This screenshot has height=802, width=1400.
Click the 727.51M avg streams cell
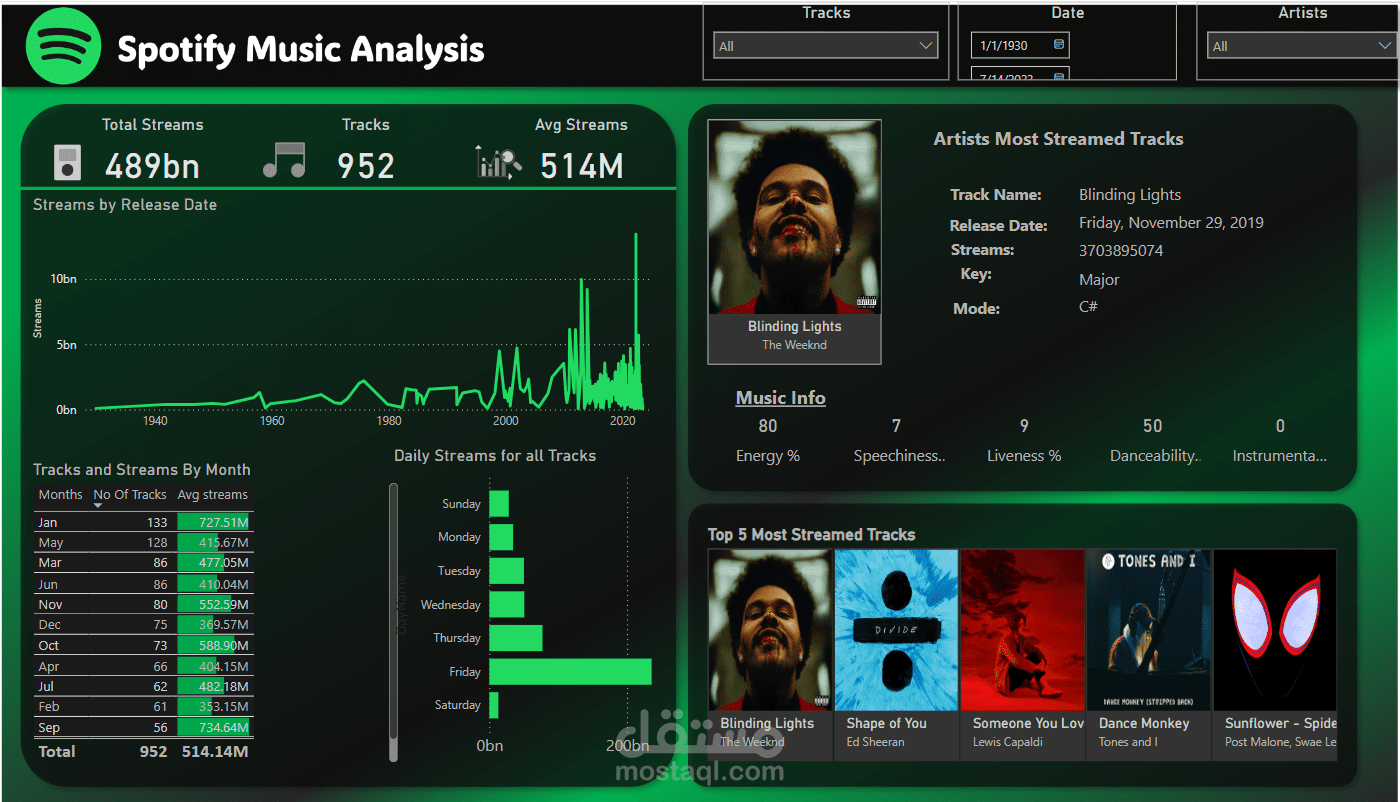click(215, 522)
